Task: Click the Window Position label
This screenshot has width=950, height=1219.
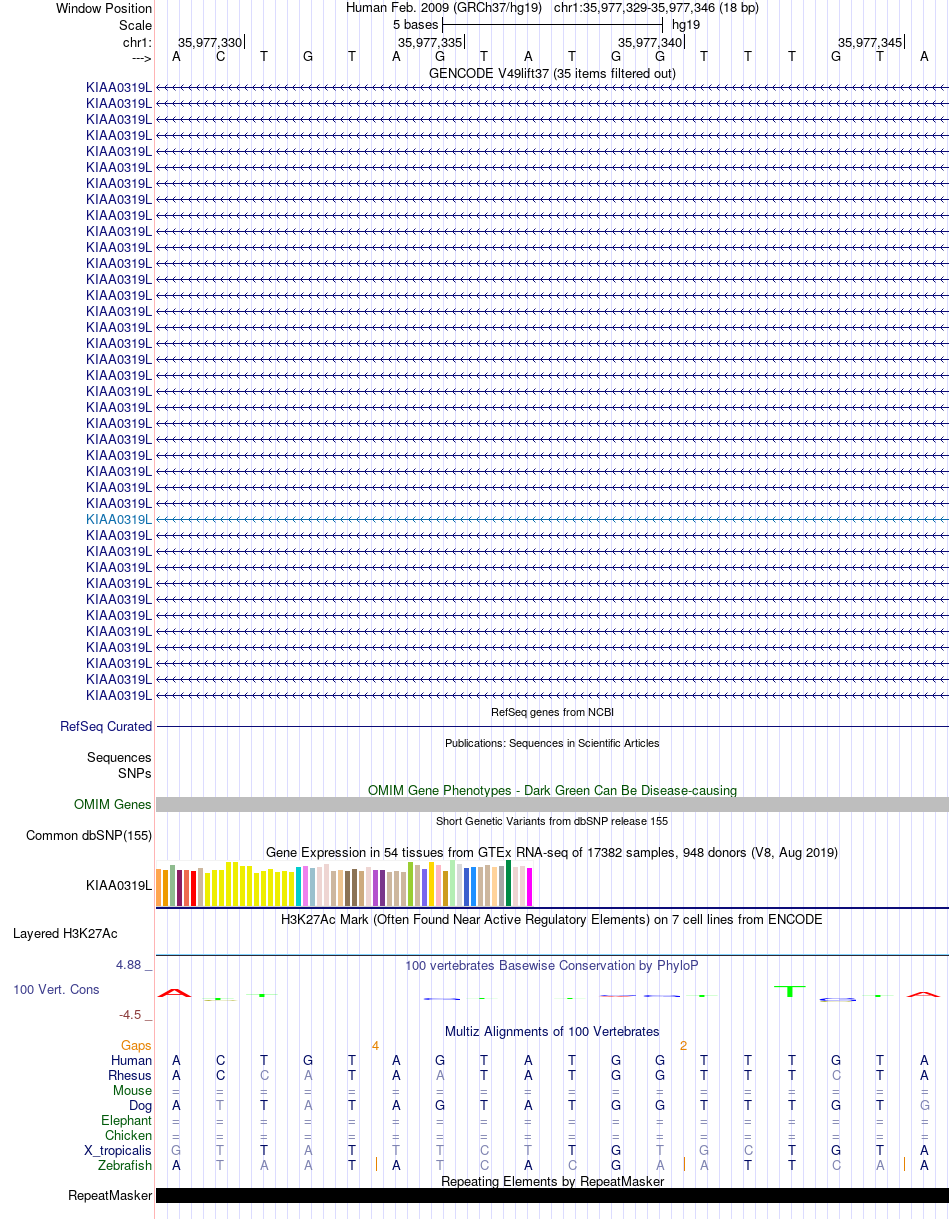Action: click(104, 8)
